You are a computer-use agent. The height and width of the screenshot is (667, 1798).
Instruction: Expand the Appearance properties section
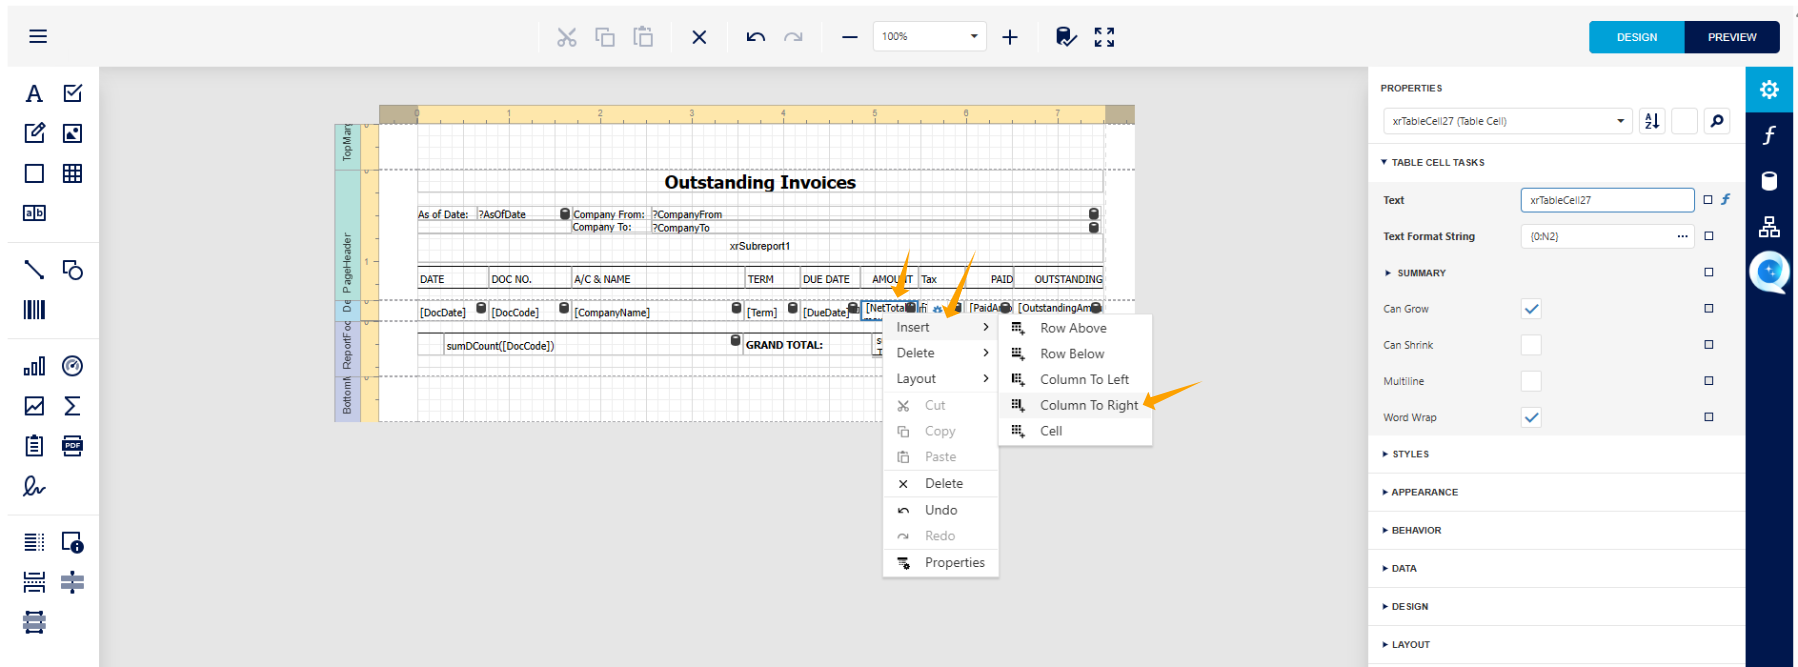click(x=1424, y=492)
